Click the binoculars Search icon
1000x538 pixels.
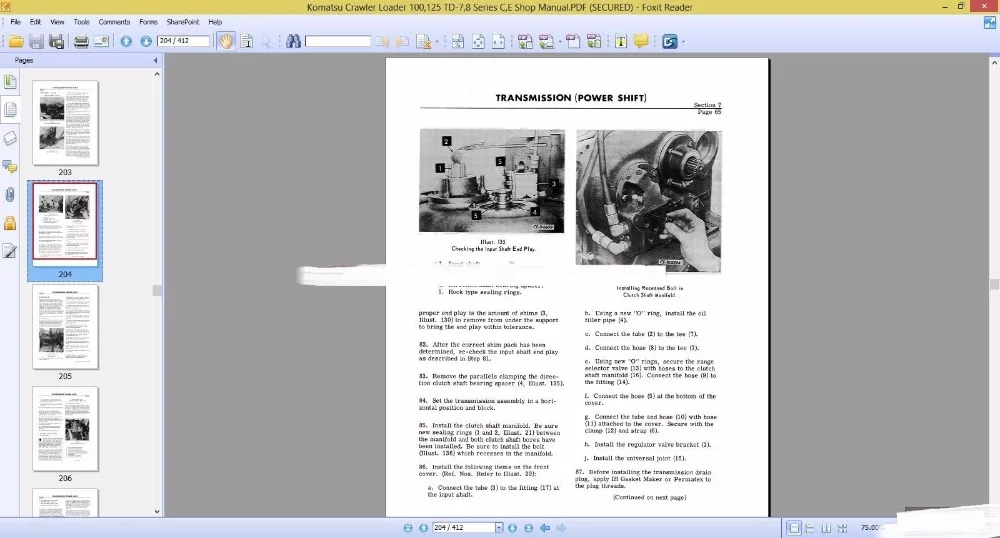[293, 41]
